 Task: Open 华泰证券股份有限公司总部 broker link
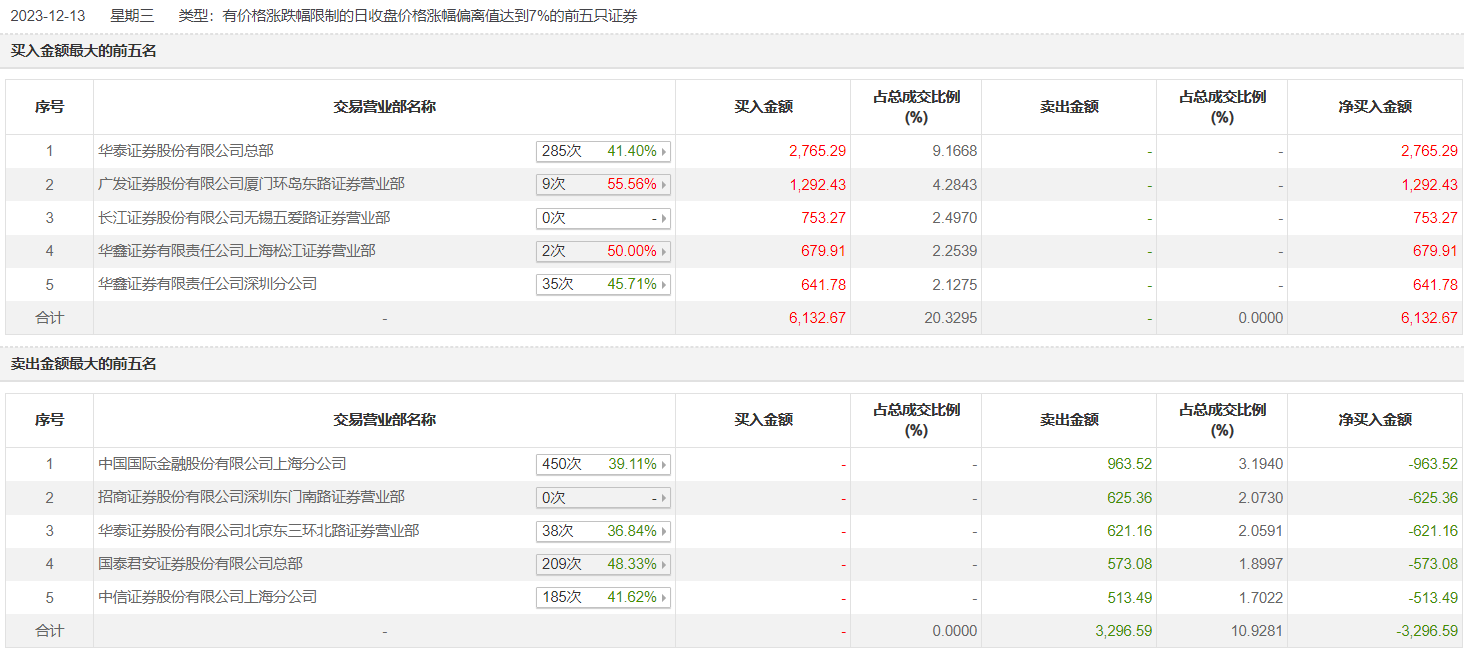tap(186, 151)
